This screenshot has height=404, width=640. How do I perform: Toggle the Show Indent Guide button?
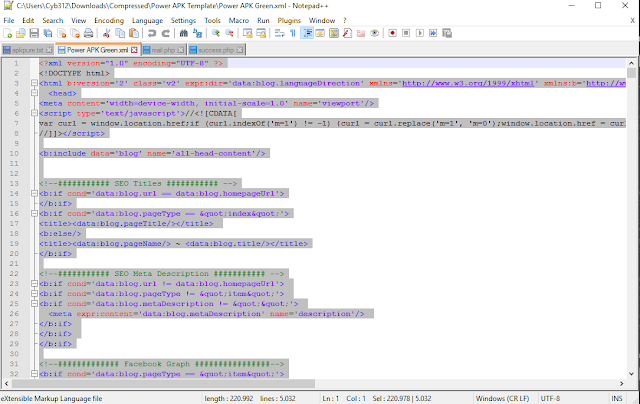(307, 33)
